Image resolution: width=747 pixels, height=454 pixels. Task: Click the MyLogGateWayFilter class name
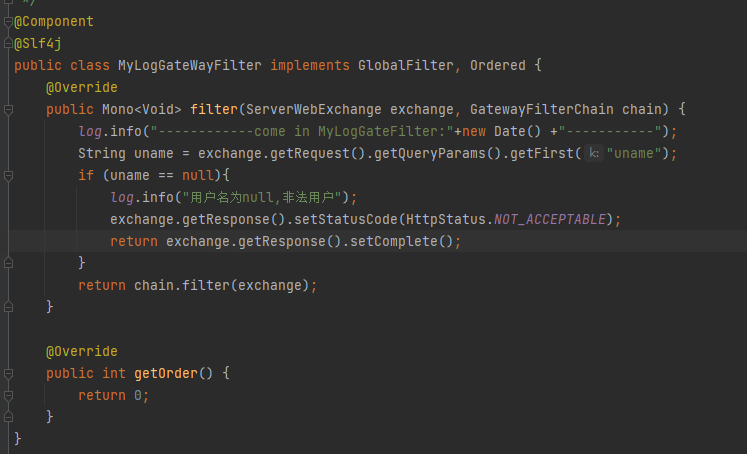pos(190,65)
